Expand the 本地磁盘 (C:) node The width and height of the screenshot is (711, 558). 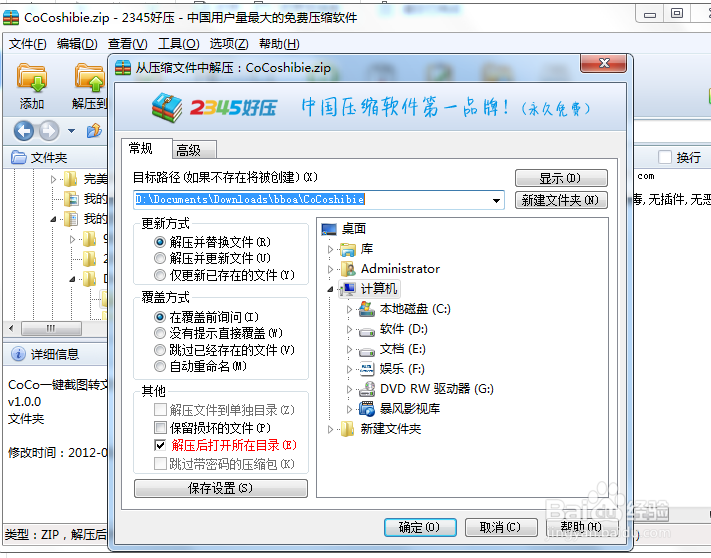(349, 309)
